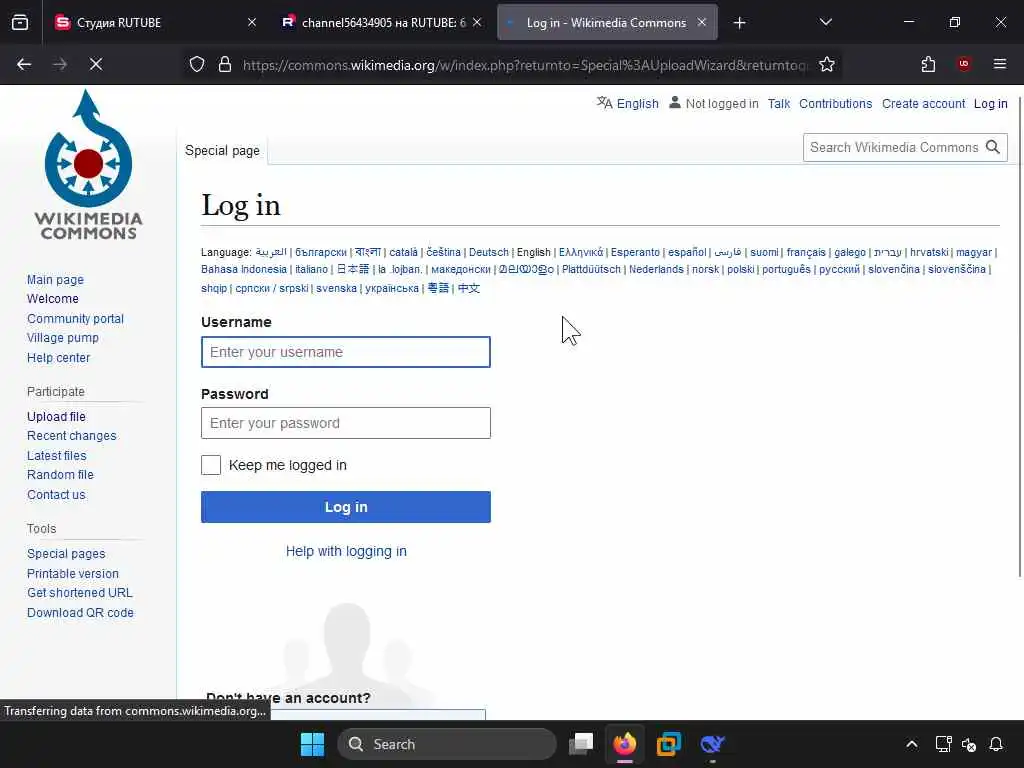Open the Village pump link
Screen dimensions: 1024x768
click(63, 338)
